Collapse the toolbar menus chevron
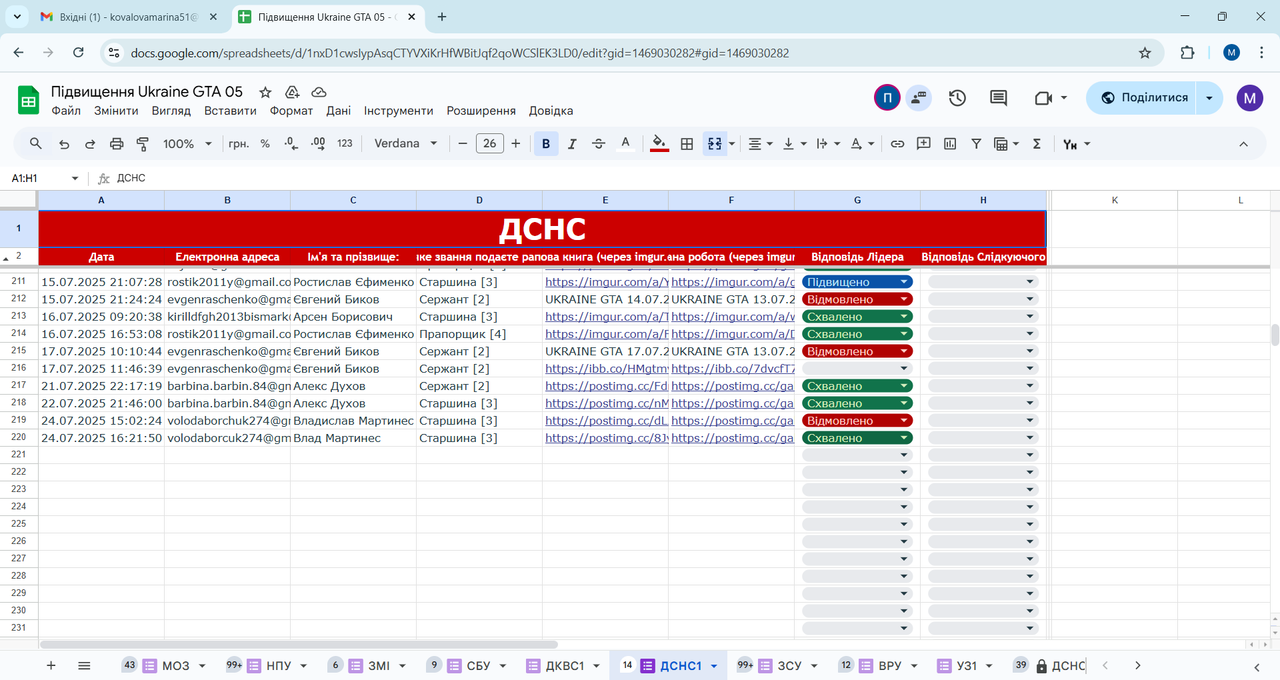Screen dimensions: 1280x680 (x=1244, y=144)
